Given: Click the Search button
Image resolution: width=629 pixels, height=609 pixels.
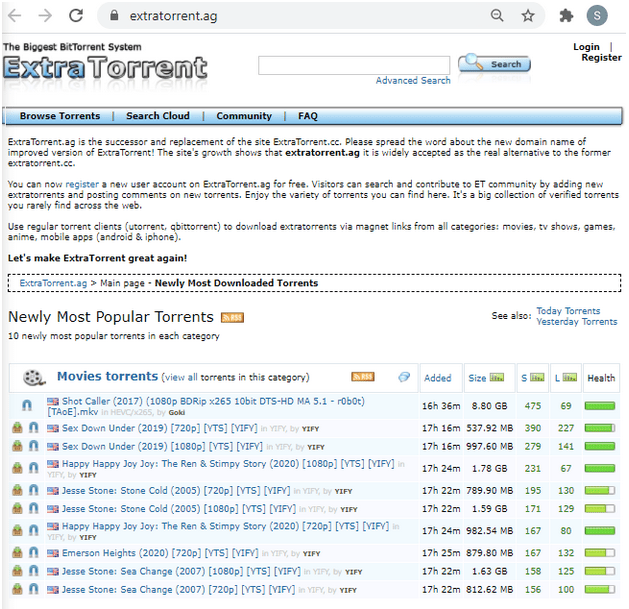Looking at the screenshot, I should coord(495,64).
